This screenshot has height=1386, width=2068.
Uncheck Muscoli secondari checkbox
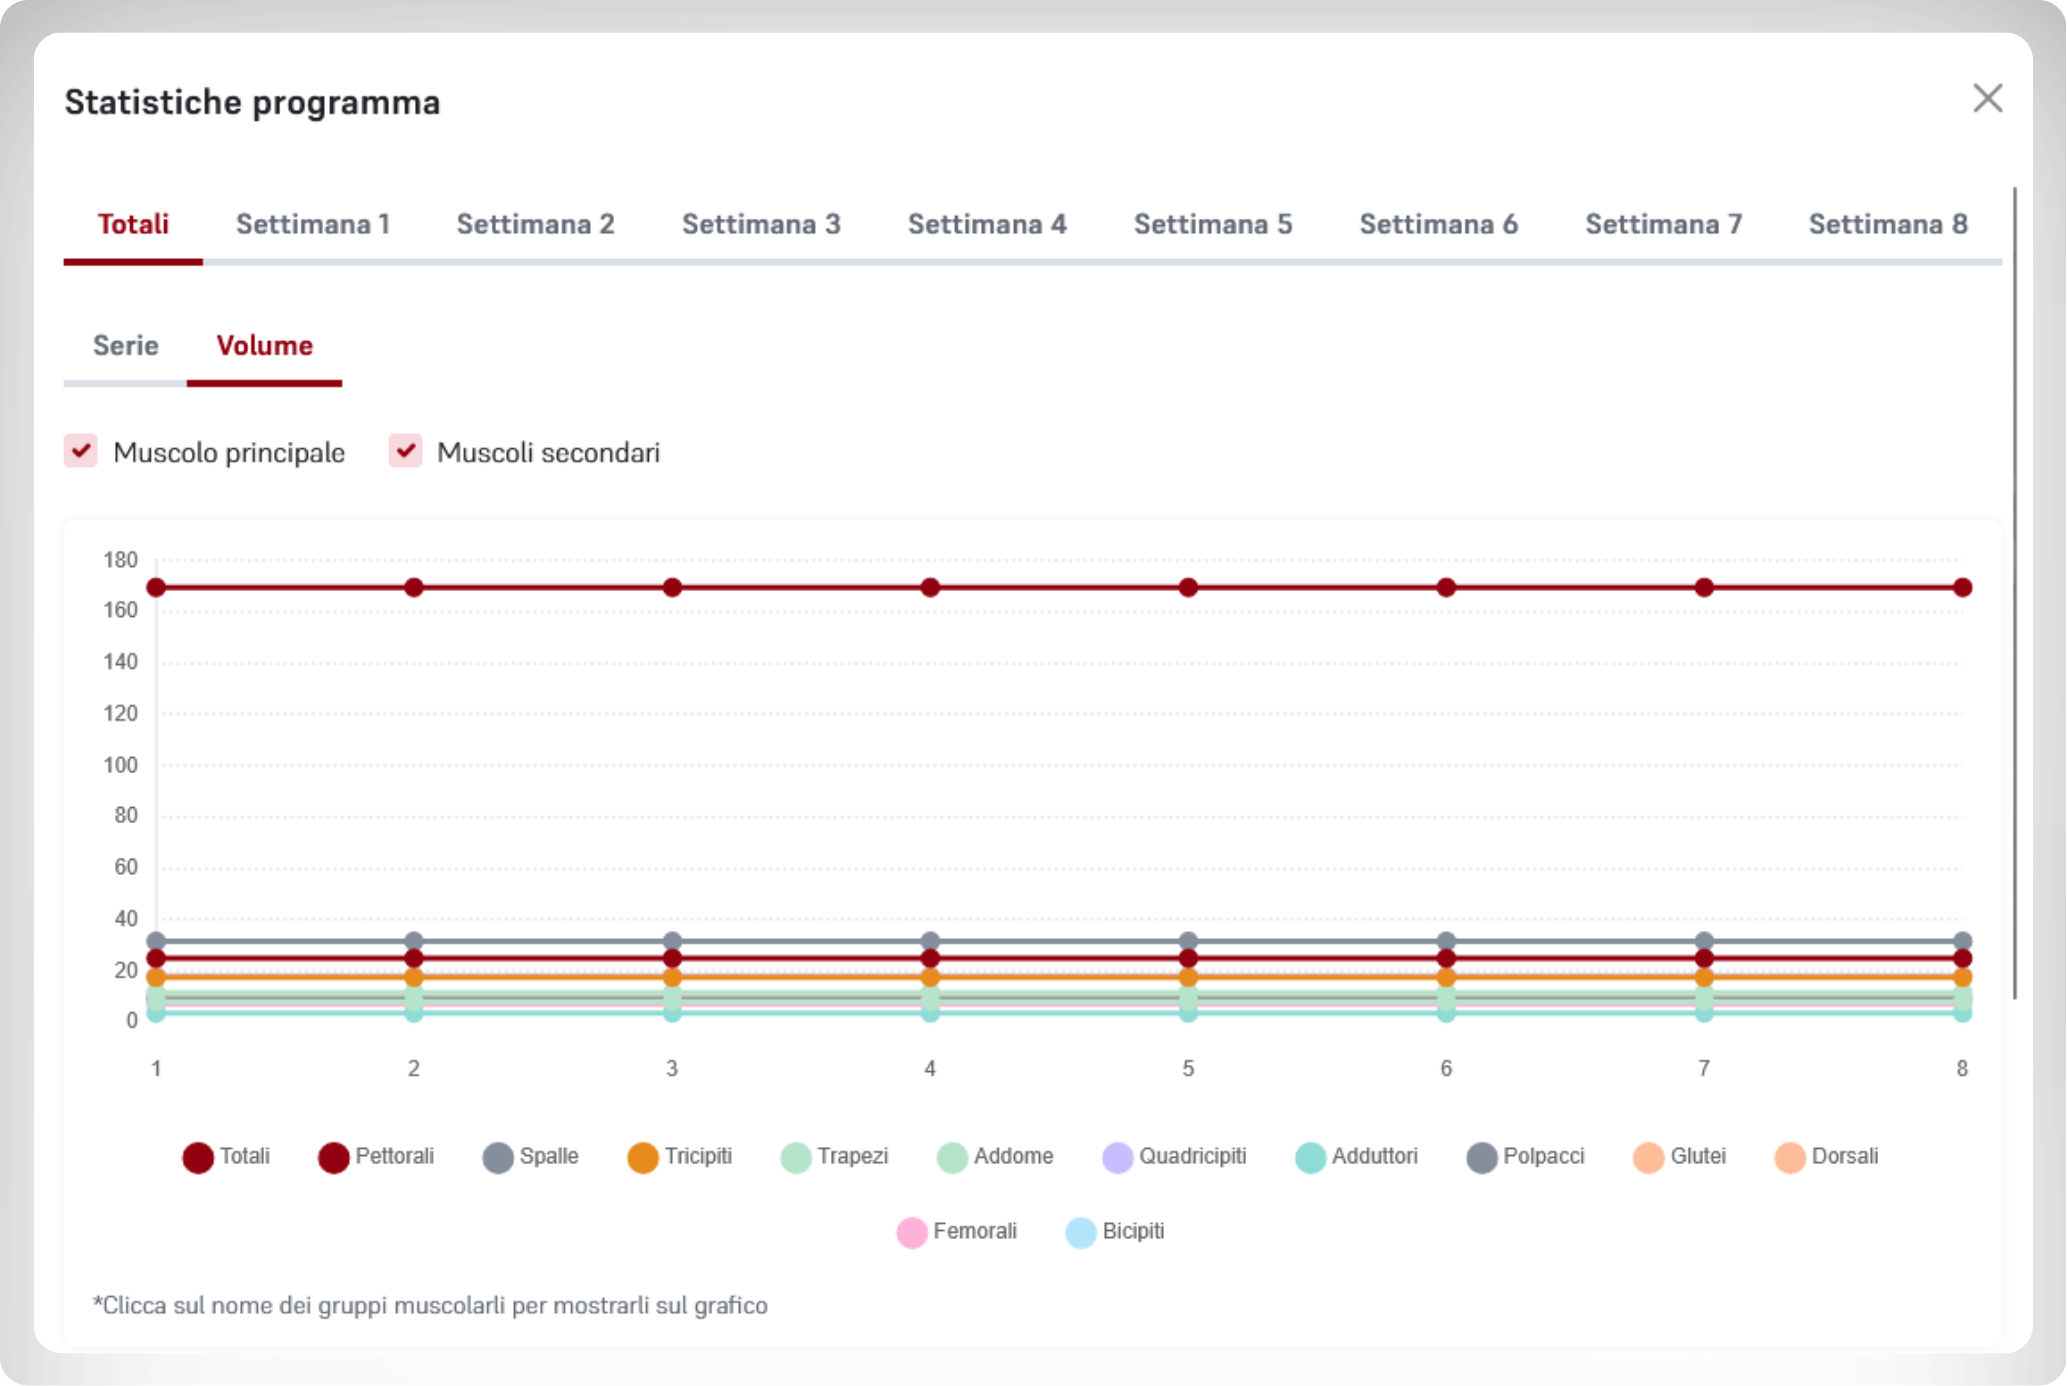[x=405, y=451]
